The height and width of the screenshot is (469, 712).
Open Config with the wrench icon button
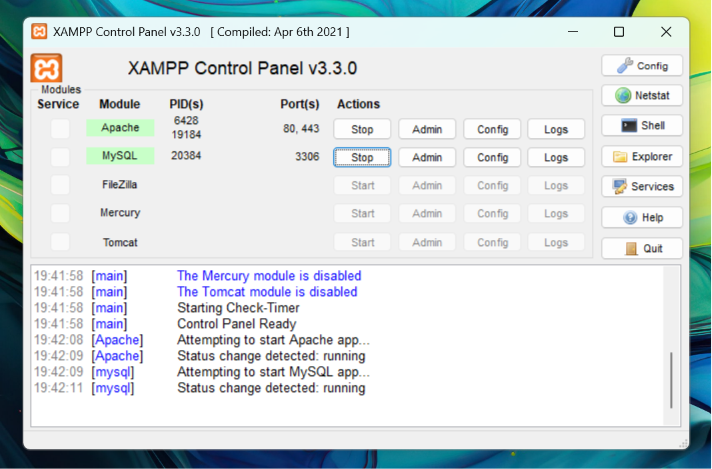coord(642,66)
